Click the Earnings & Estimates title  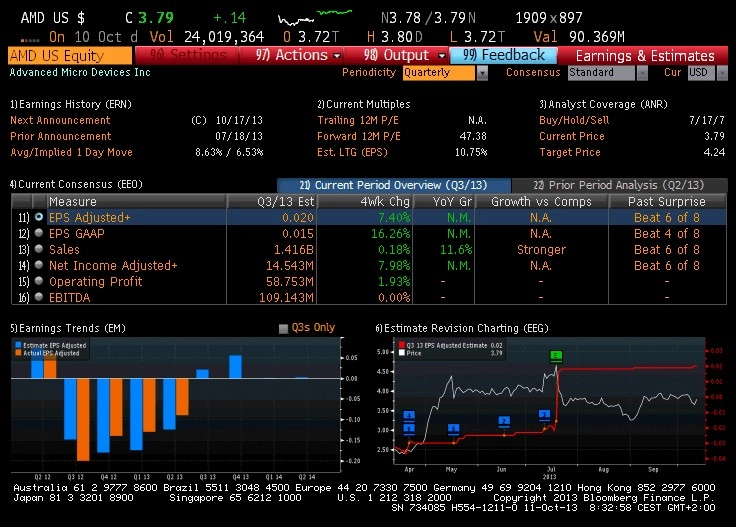[645, 56]
